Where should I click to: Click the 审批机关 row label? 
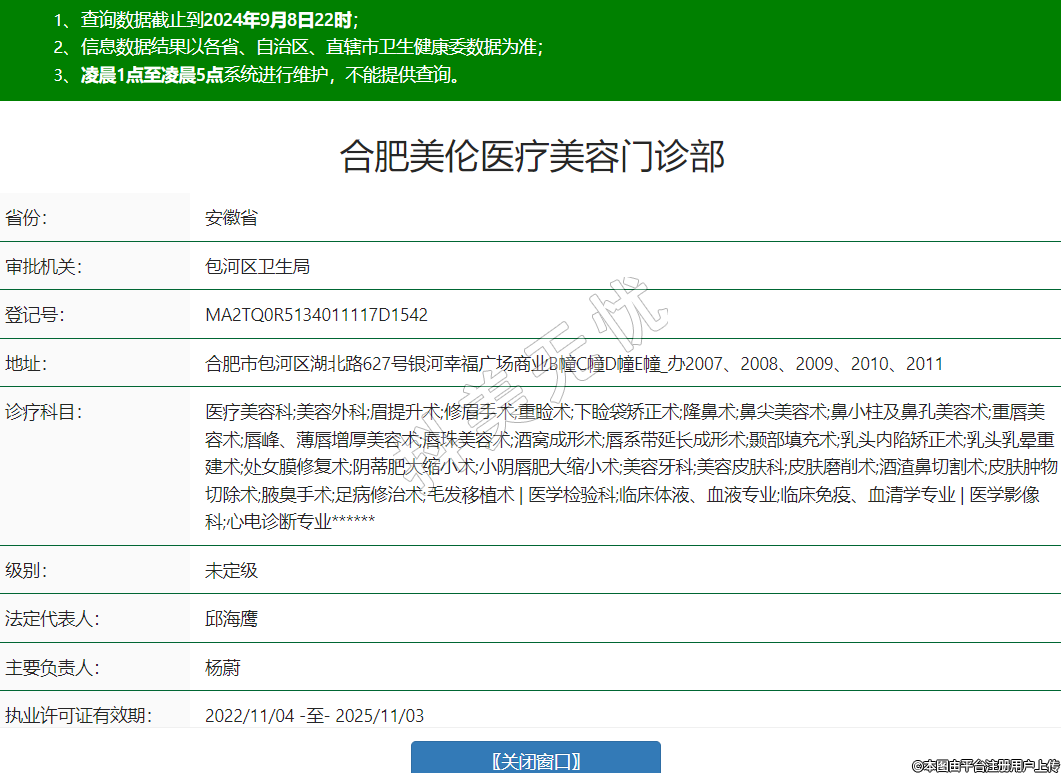pos(43,266)
